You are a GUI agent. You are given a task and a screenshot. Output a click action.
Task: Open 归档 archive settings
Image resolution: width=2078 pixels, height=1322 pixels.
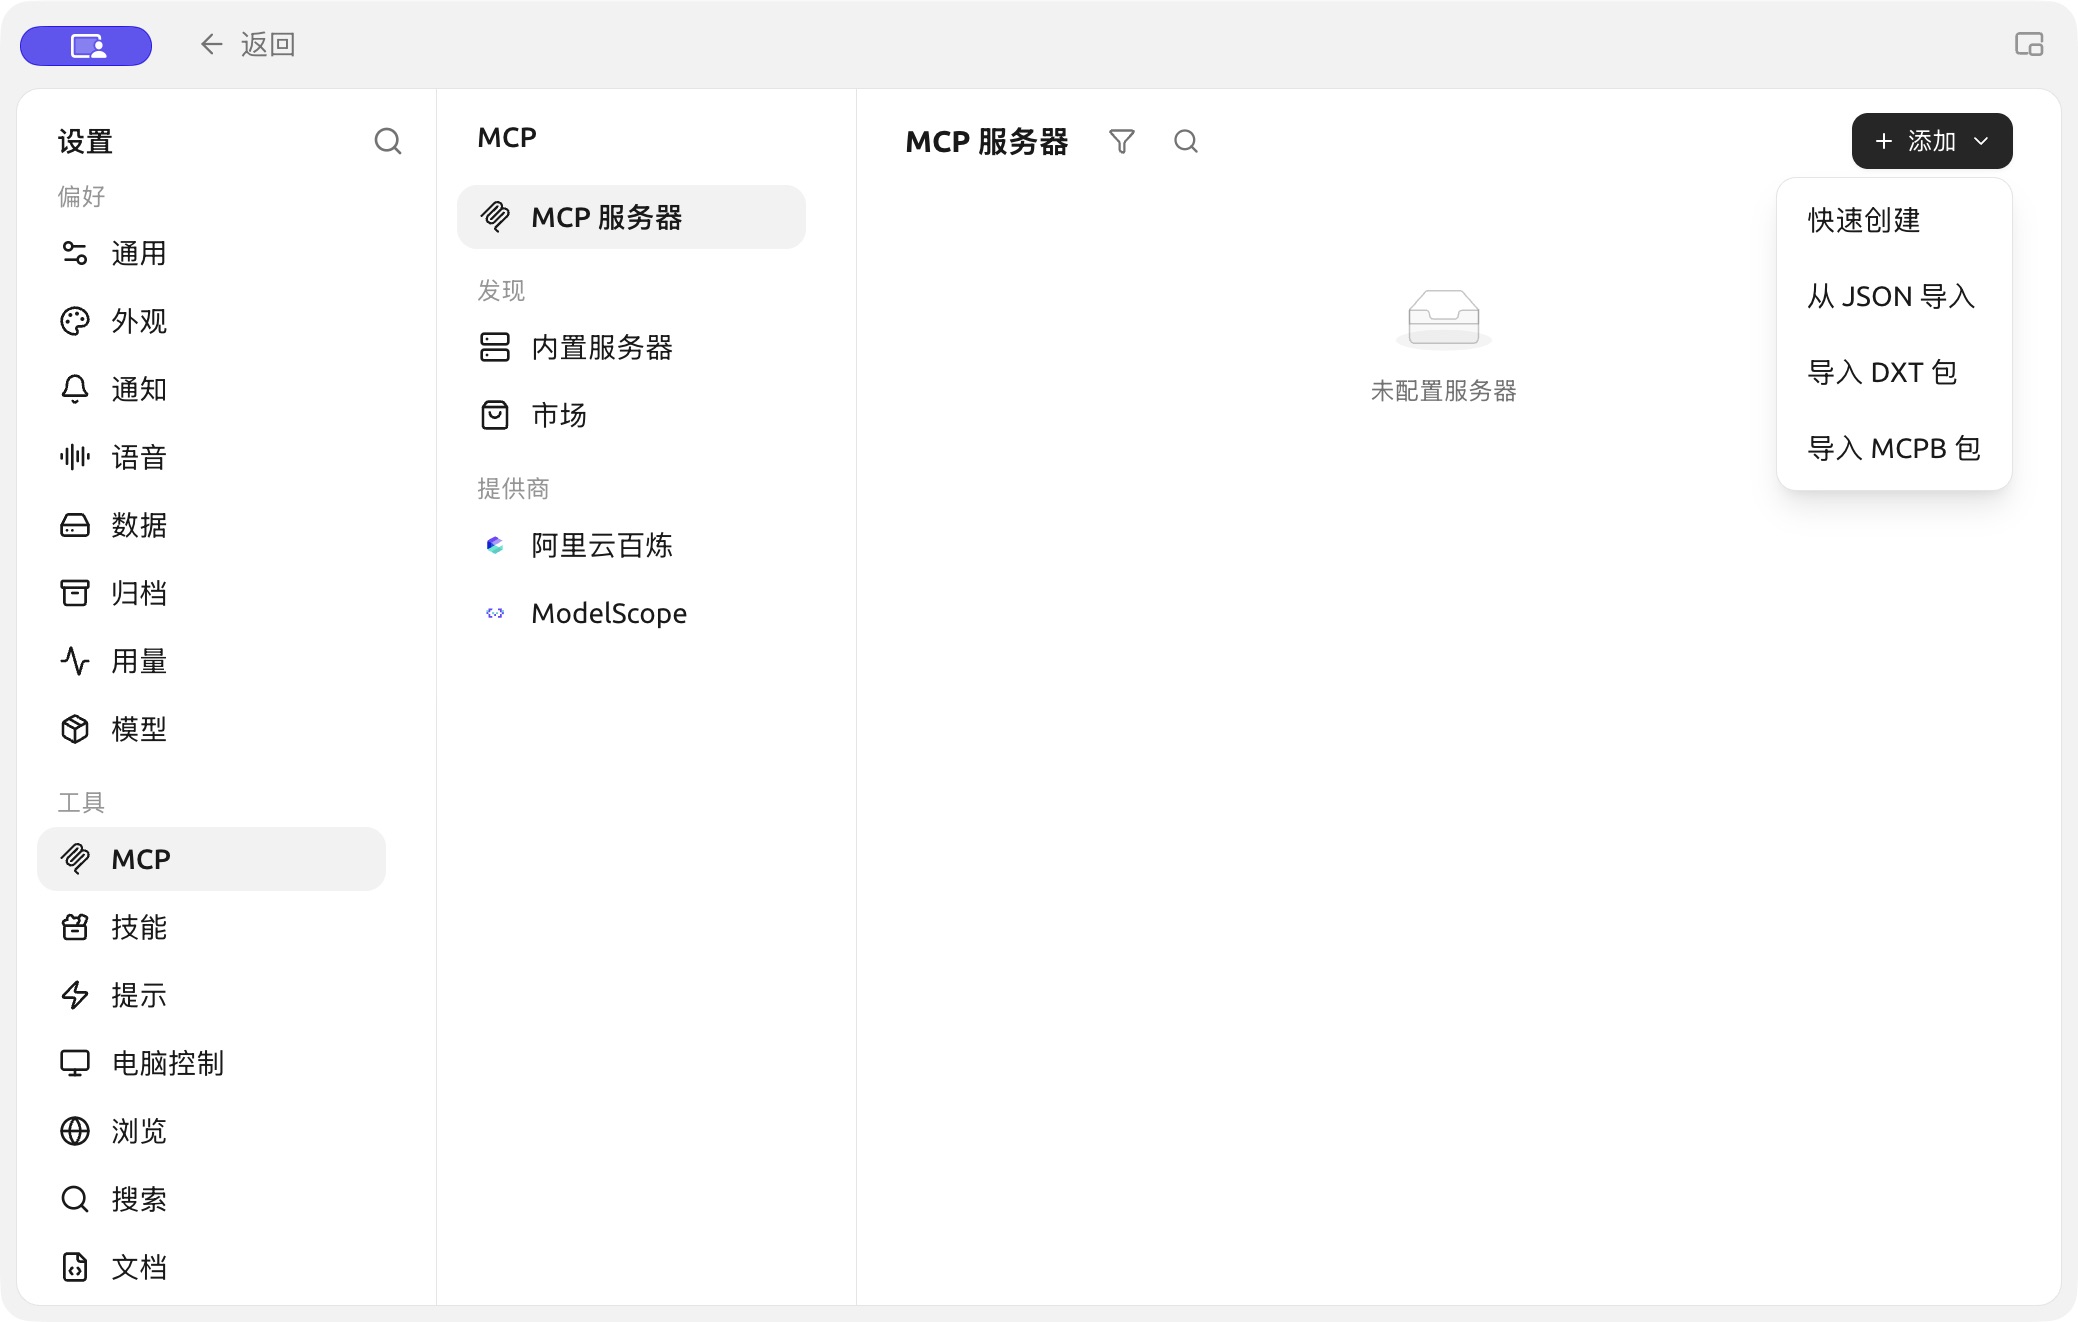point(211,593)
